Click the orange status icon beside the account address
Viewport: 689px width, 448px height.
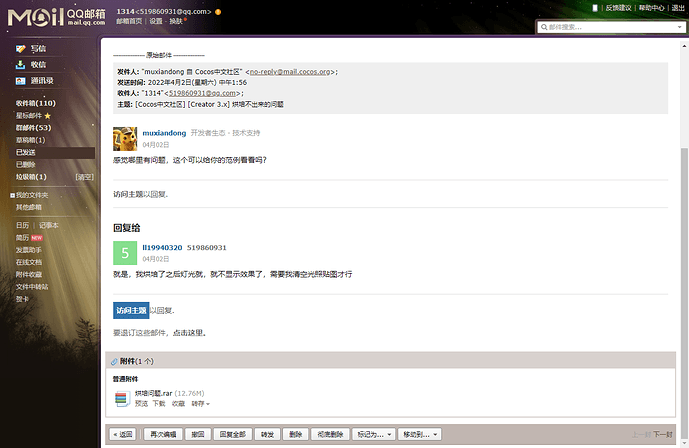[x=218, y=12]
